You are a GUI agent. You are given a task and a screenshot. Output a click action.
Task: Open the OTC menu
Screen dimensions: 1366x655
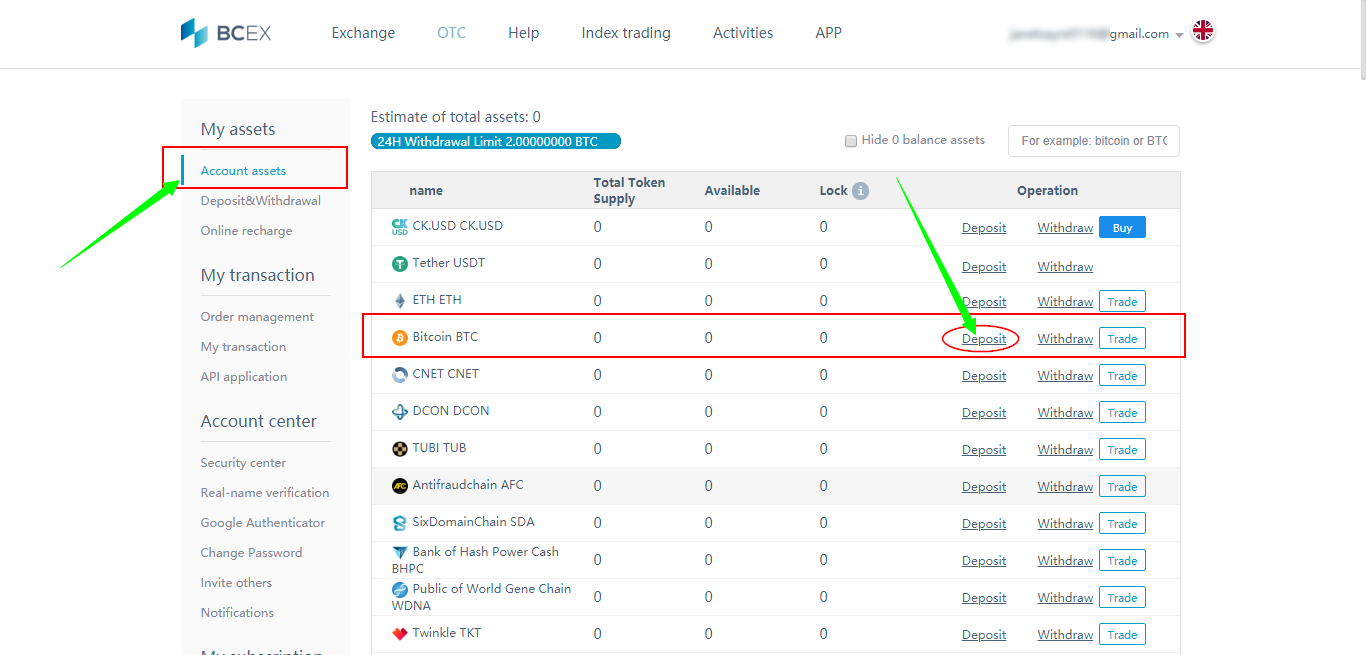coord(451,33)
